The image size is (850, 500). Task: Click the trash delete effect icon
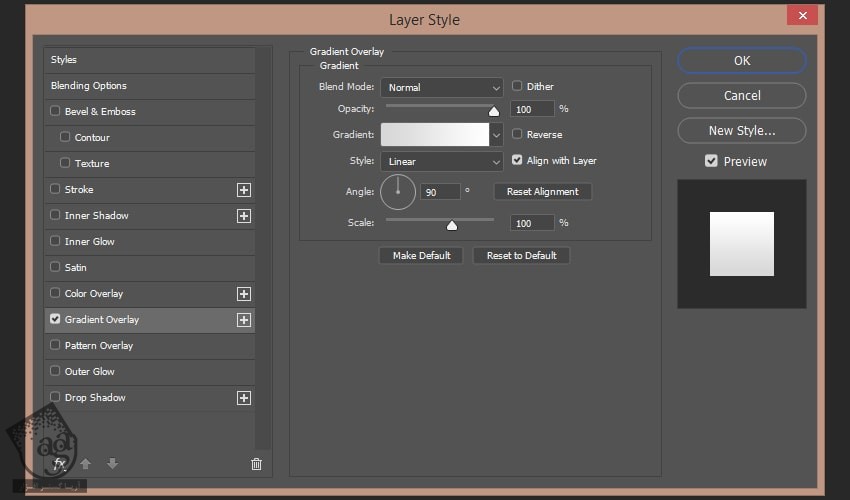[x=256, y=463]
